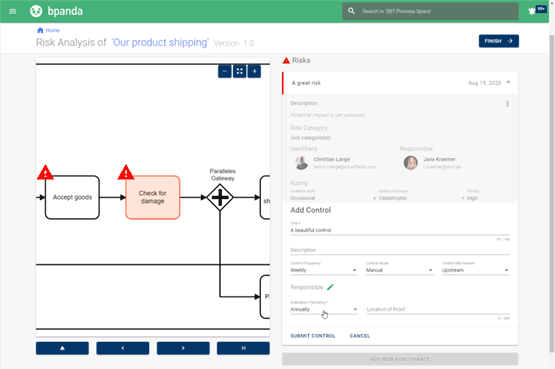Click the Version 1.0 label
The height and width of the screenshot is (369, 555).
(x=234, y=43)
